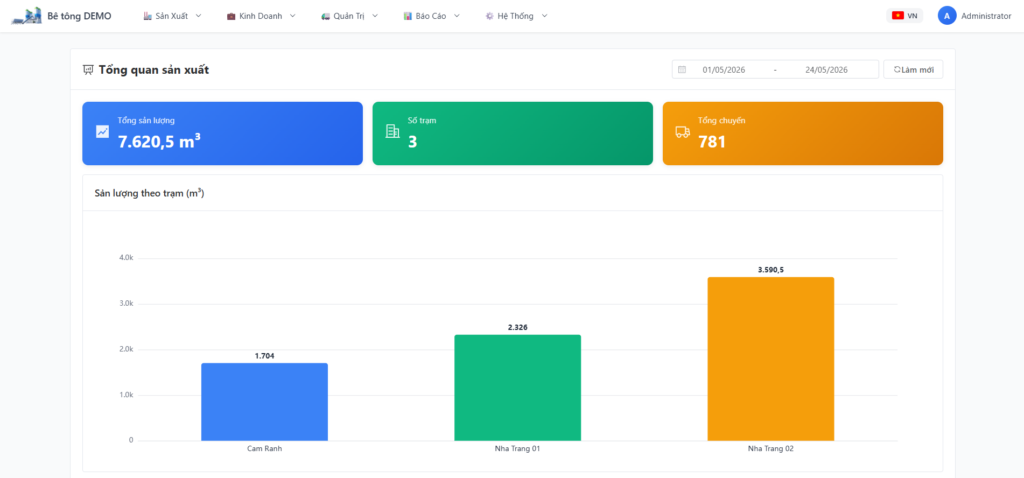Click the truck icon on Tổng chuyến card
This screenshot has width=1024, height=478.
[682, 132]
